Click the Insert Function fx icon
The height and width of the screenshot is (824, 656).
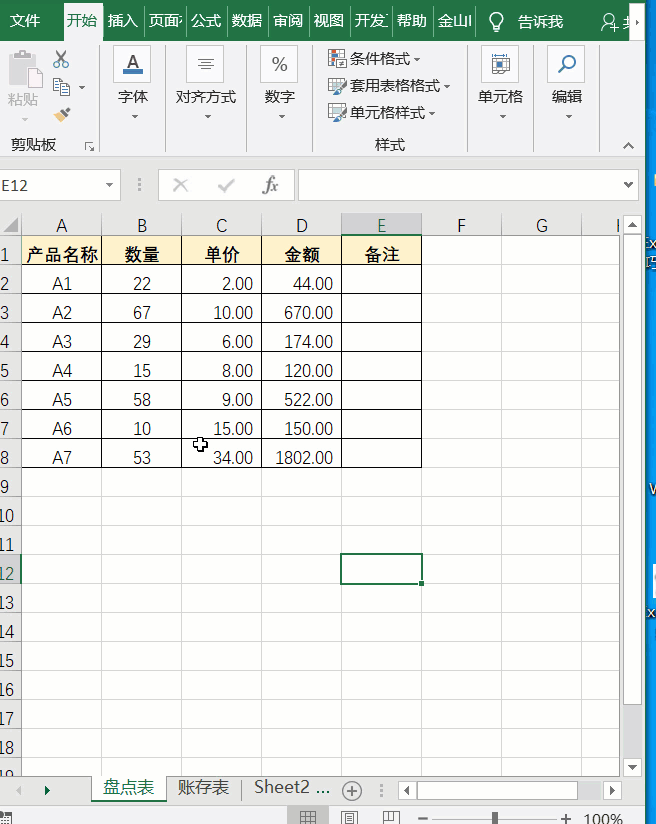coord(270,185)
